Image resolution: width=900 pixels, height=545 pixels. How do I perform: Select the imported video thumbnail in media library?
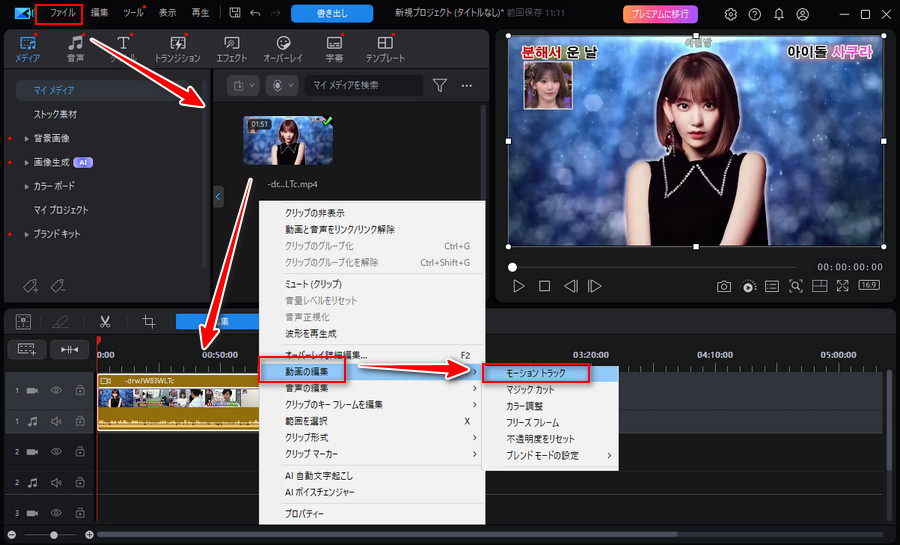click(x=288, y=141)
